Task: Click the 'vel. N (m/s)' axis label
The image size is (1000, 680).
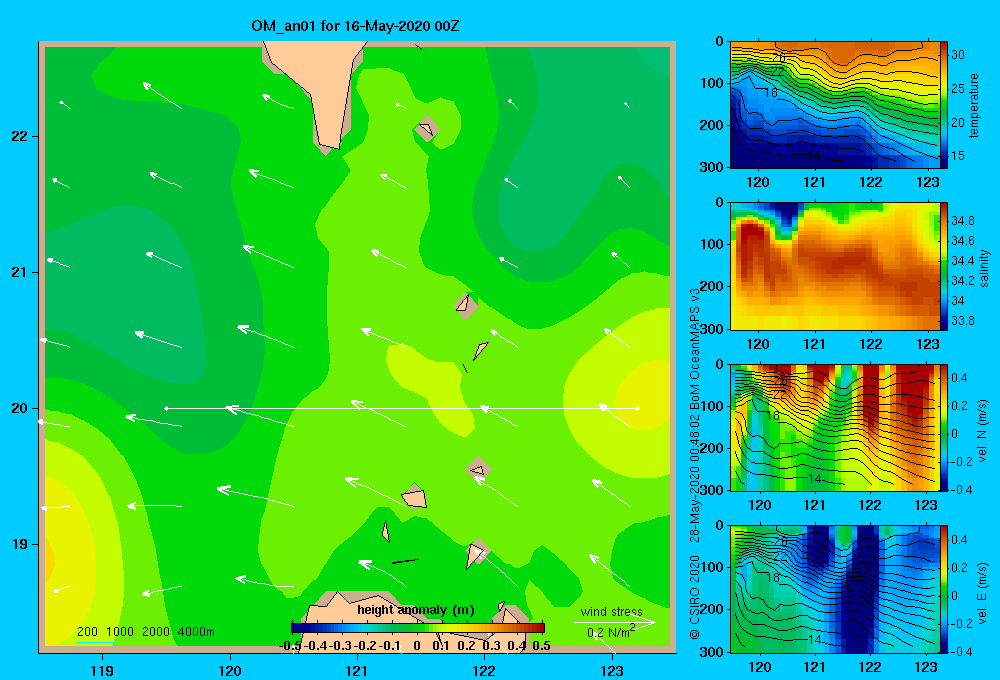Action: 983,431
